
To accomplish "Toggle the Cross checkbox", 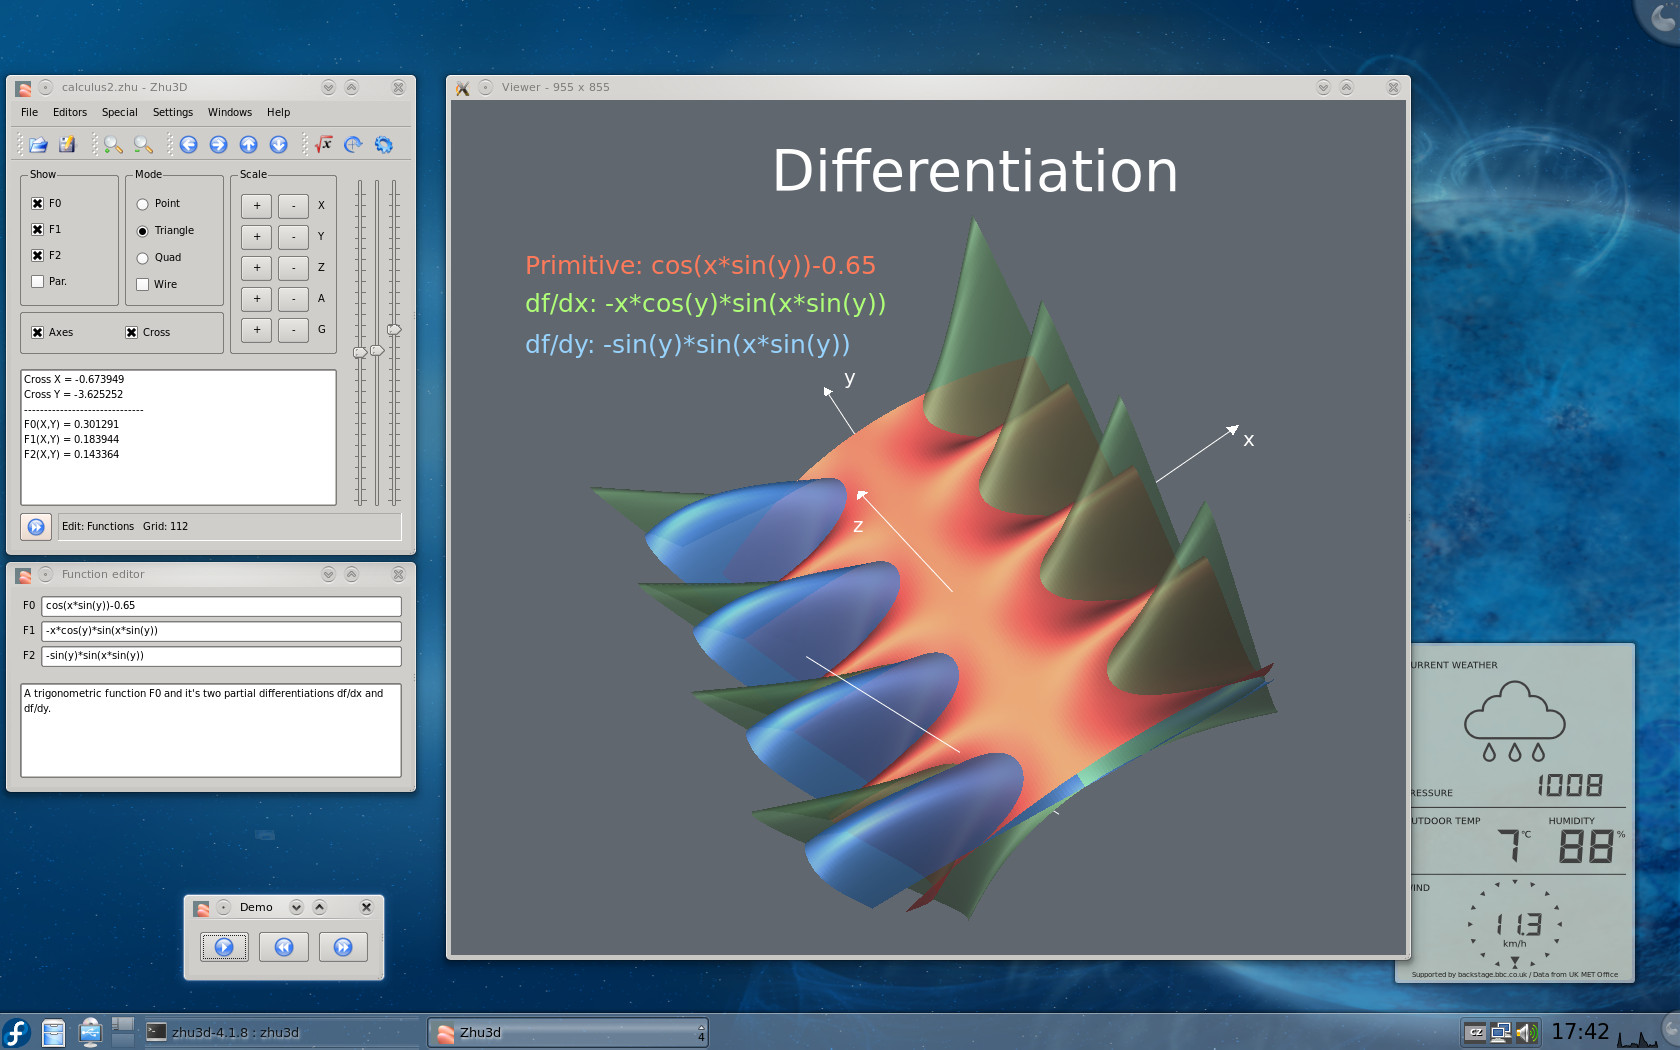I will tap(131, 333).
